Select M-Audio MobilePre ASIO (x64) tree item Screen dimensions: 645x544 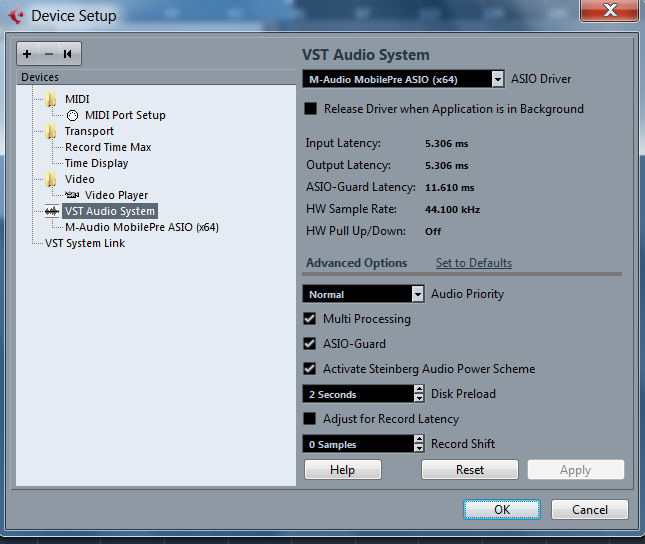142,227
